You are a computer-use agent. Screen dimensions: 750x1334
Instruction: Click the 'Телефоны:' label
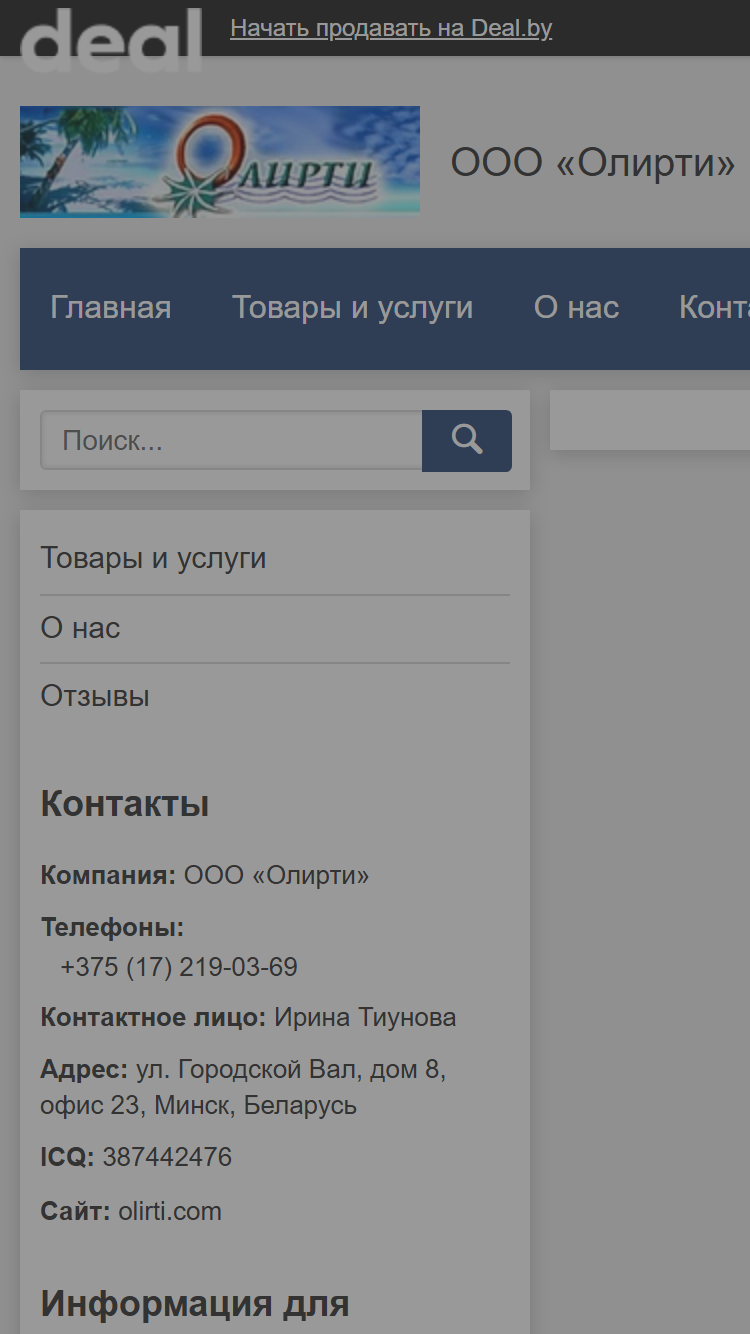(112, 928)
